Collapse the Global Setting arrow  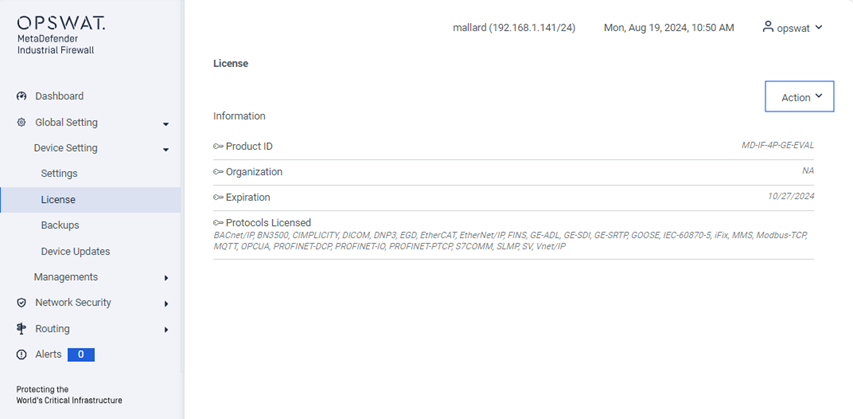point(166,124)
